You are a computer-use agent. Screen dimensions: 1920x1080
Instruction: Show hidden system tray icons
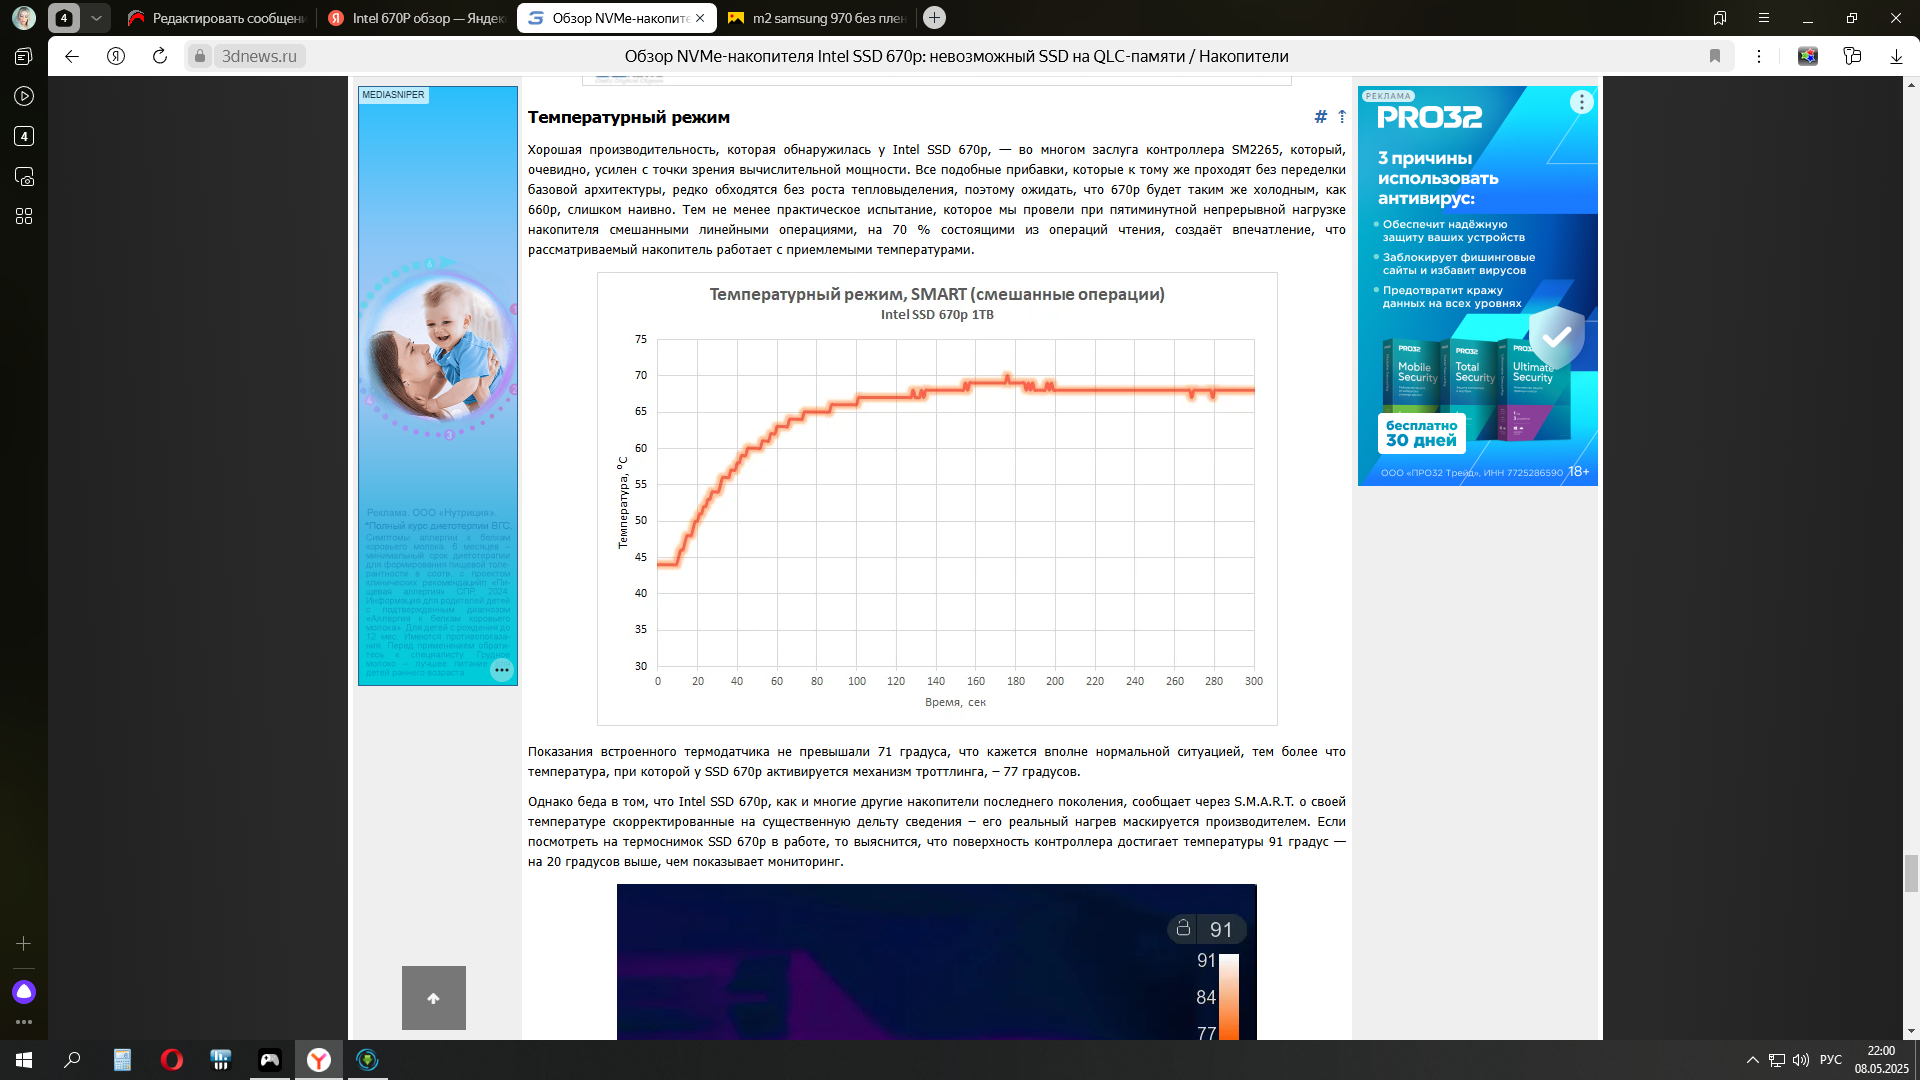pos(1752,1060)
